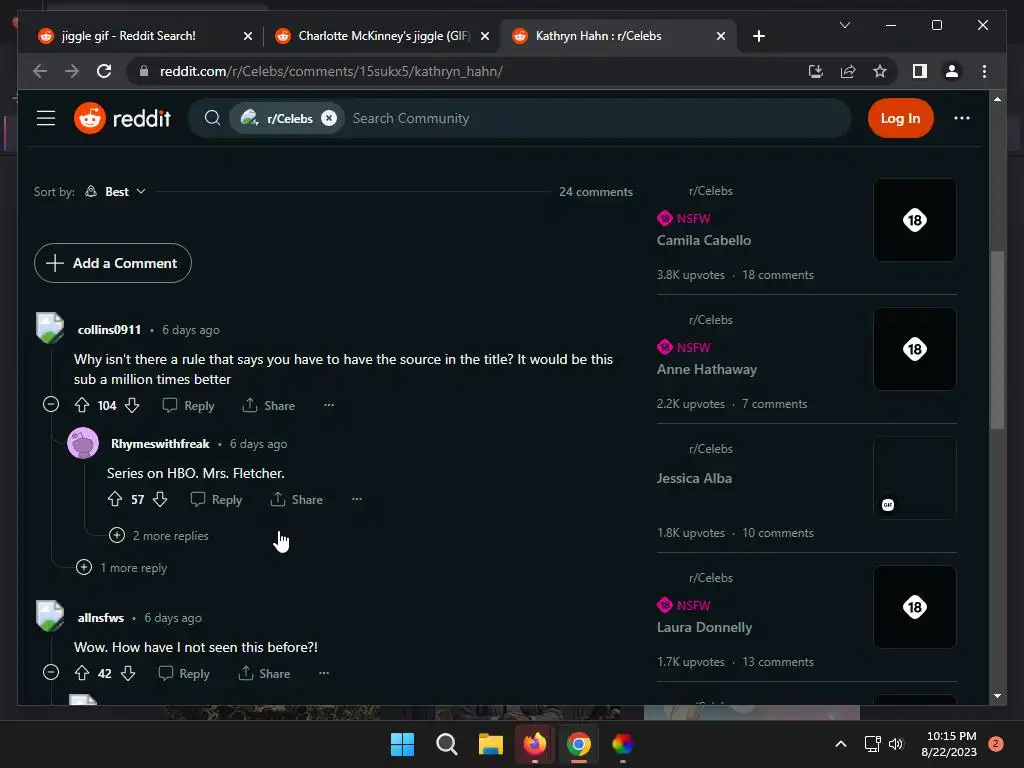Bookmark this page with star icon
Image resolution: width=1024 pixels, height=768 pixels.
880,71
